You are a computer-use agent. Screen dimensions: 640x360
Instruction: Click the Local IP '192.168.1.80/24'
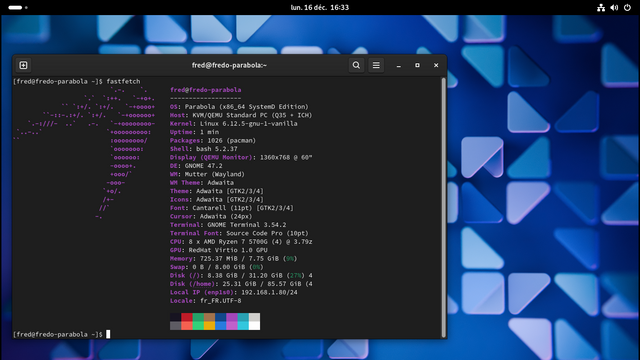(x=269, y=292)
